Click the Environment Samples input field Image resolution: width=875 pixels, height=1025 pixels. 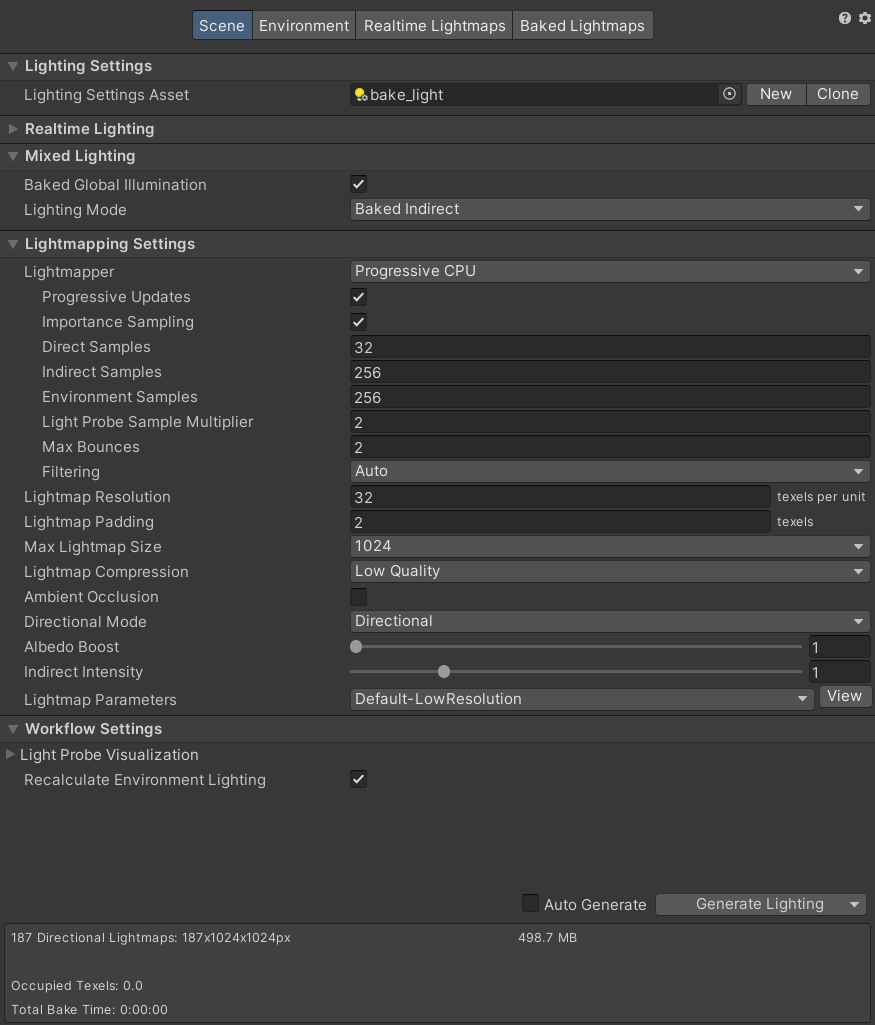click(x=610, y=397)
